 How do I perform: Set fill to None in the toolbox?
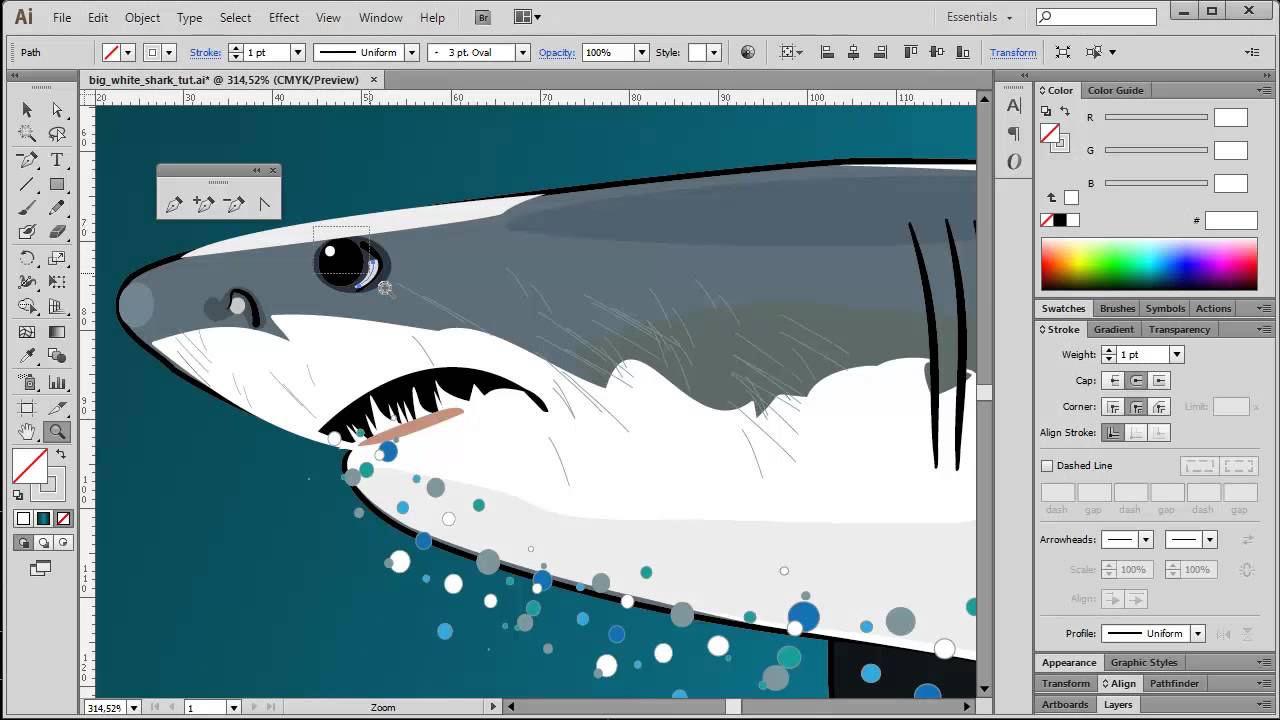tap(64, 518)
